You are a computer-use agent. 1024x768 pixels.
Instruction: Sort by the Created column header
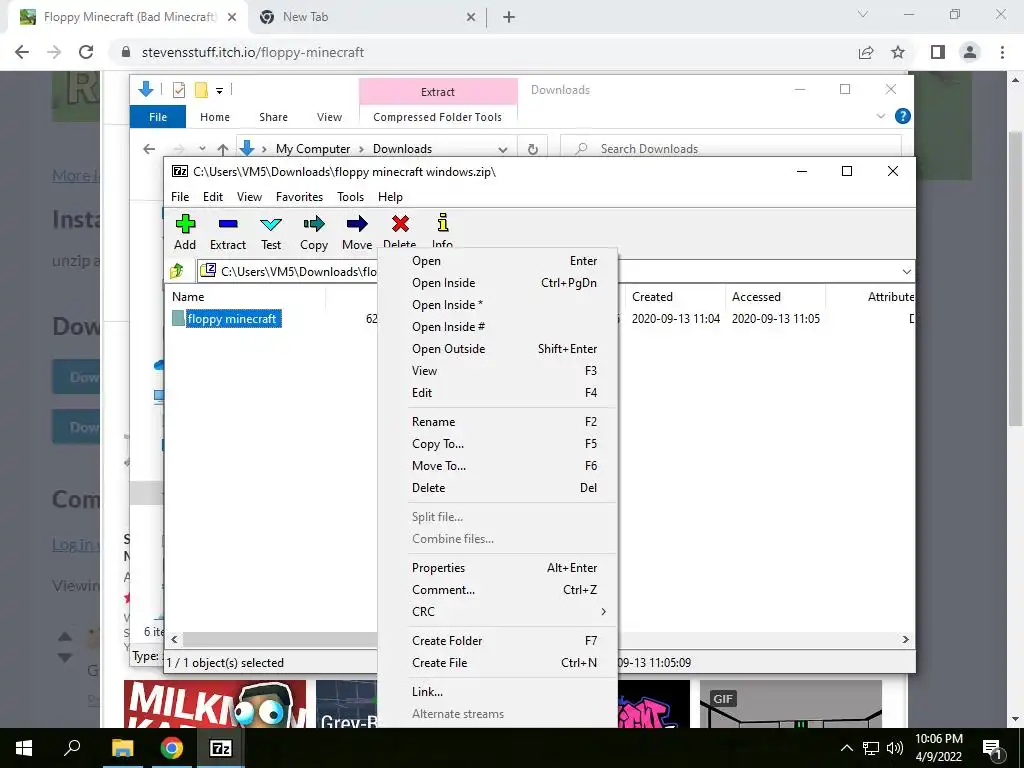(x=675, y=296)
